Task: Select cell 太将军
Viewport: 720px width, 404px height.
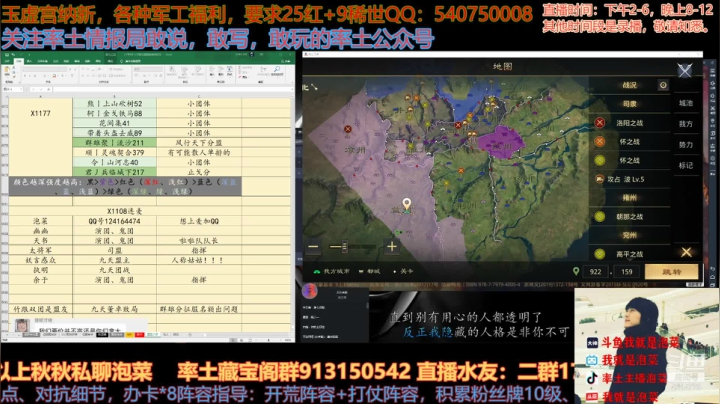Action: (40, 250)
